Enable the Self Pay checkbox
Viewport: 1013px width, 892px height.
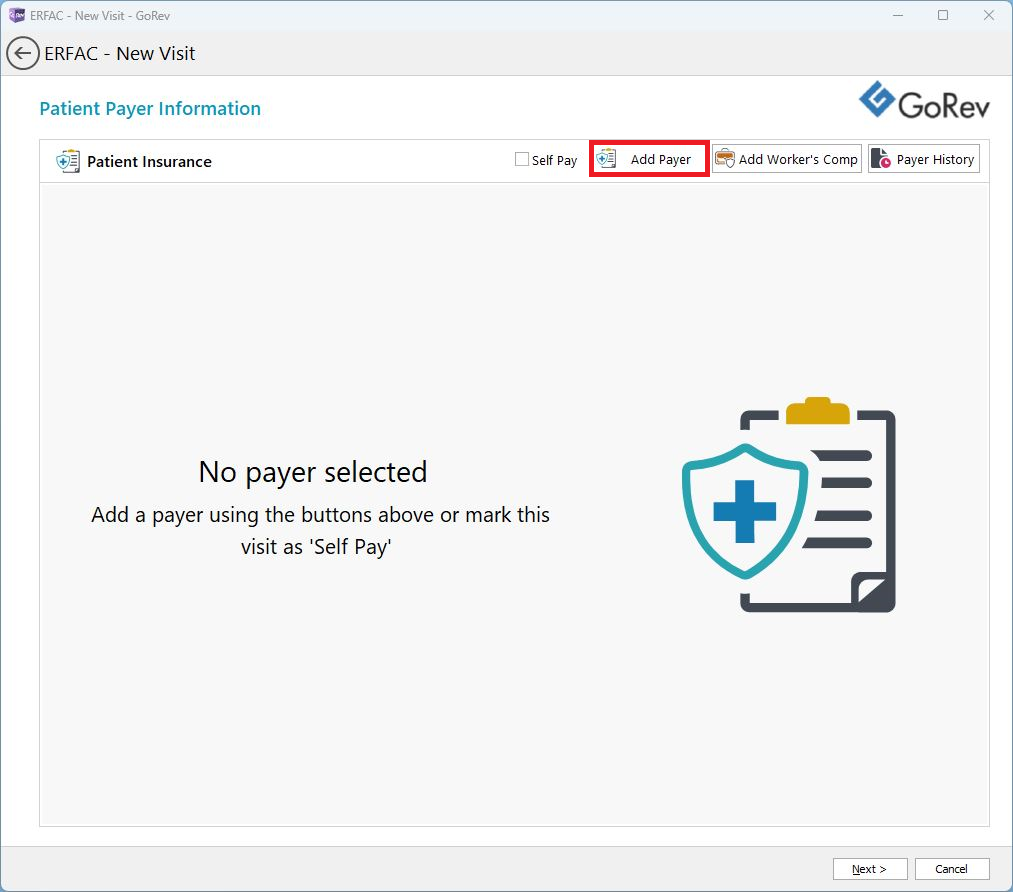coord(521,159)
